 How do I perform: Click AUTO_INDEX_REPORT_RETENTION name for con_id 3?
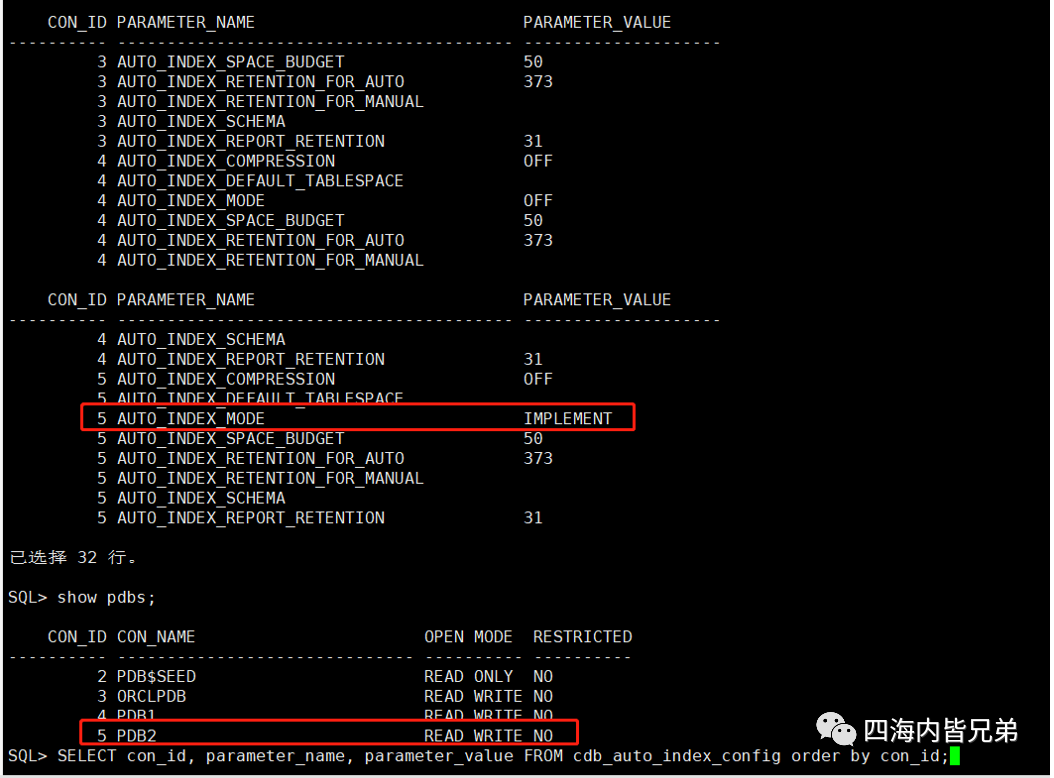pyautogui.click(x=251, y=141)
